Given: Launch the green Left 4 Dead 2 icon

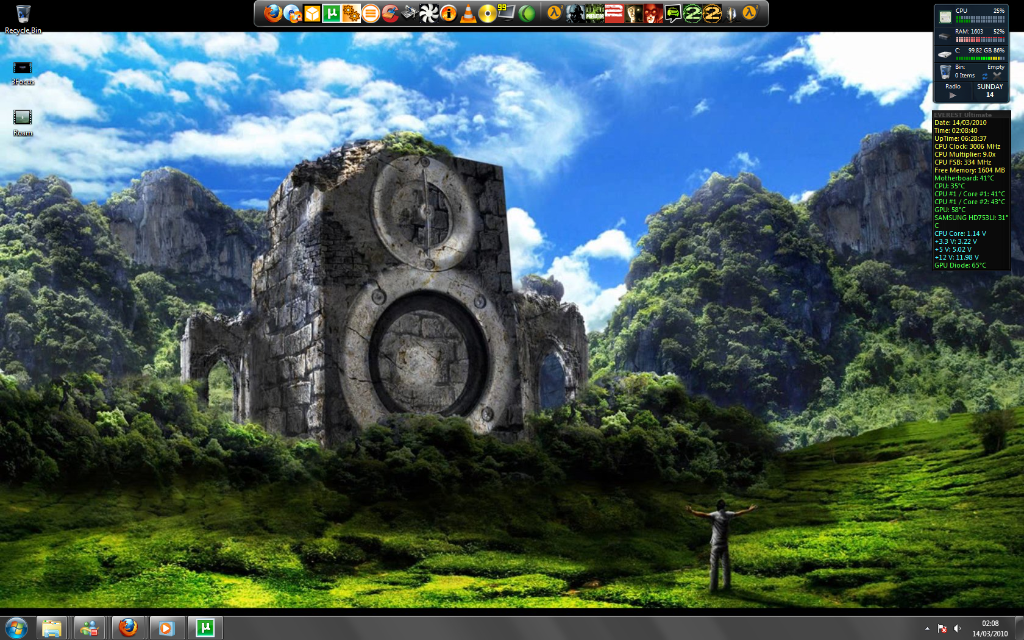Looking at the screenshot, I should pyautogui.click(x=692, y=13).
